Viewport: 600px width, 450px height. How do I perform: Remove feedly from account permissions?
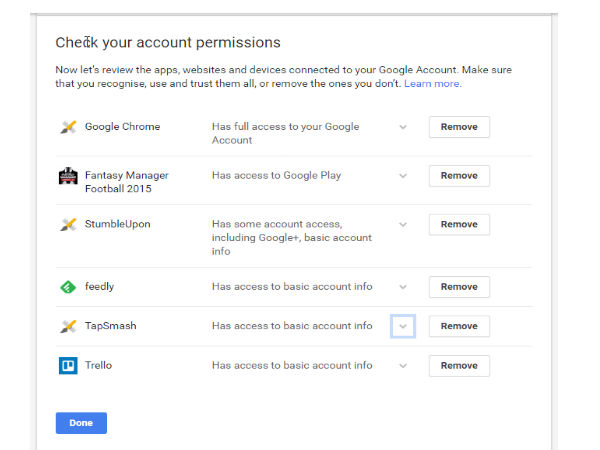click(x=459, y=287)
